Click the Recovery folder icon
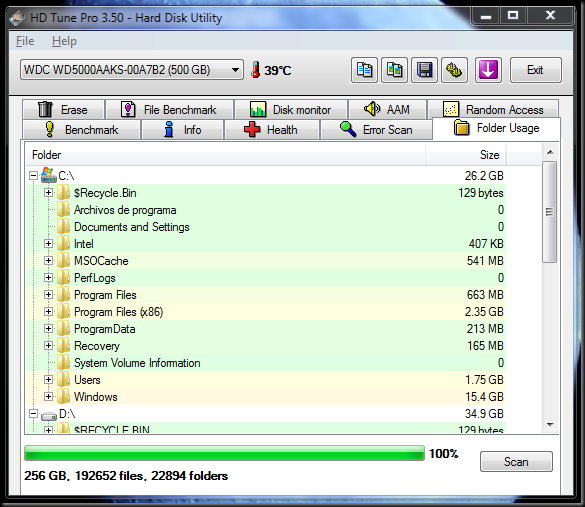 (x=63, y=345)
